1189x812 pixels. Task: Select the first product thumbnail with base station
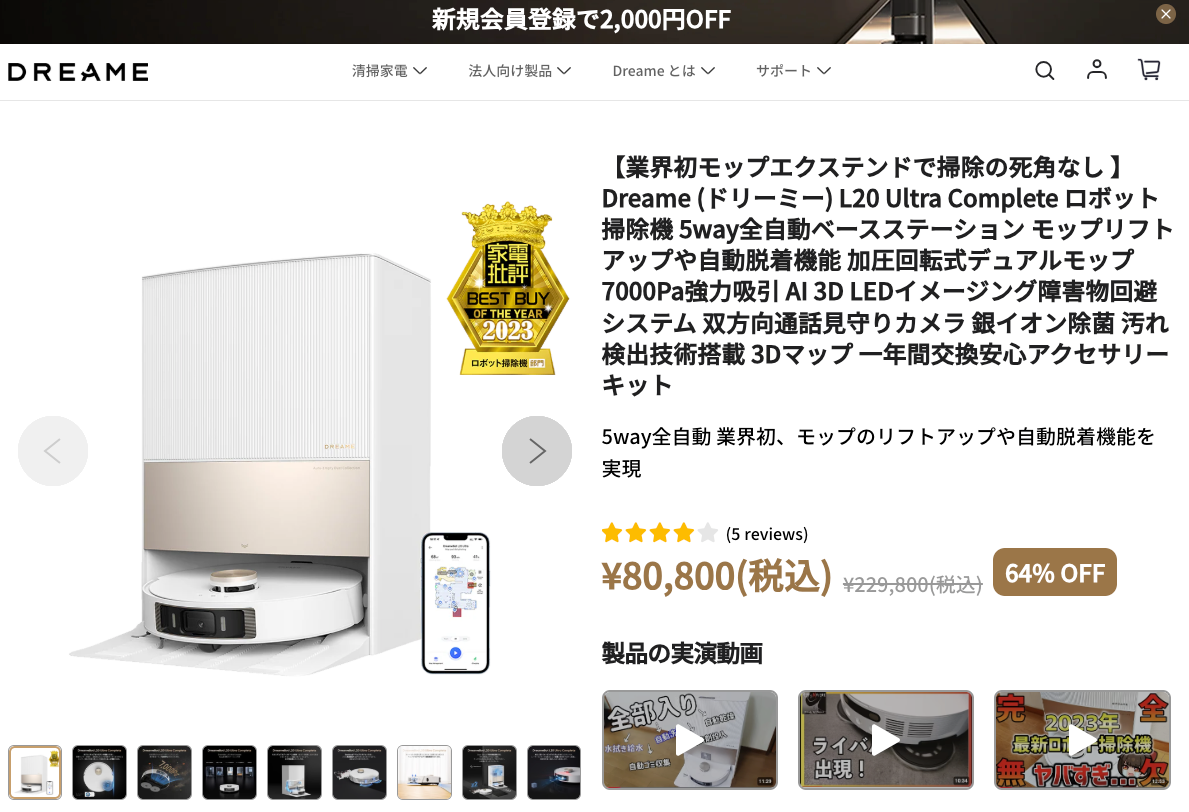click(35, 773)
